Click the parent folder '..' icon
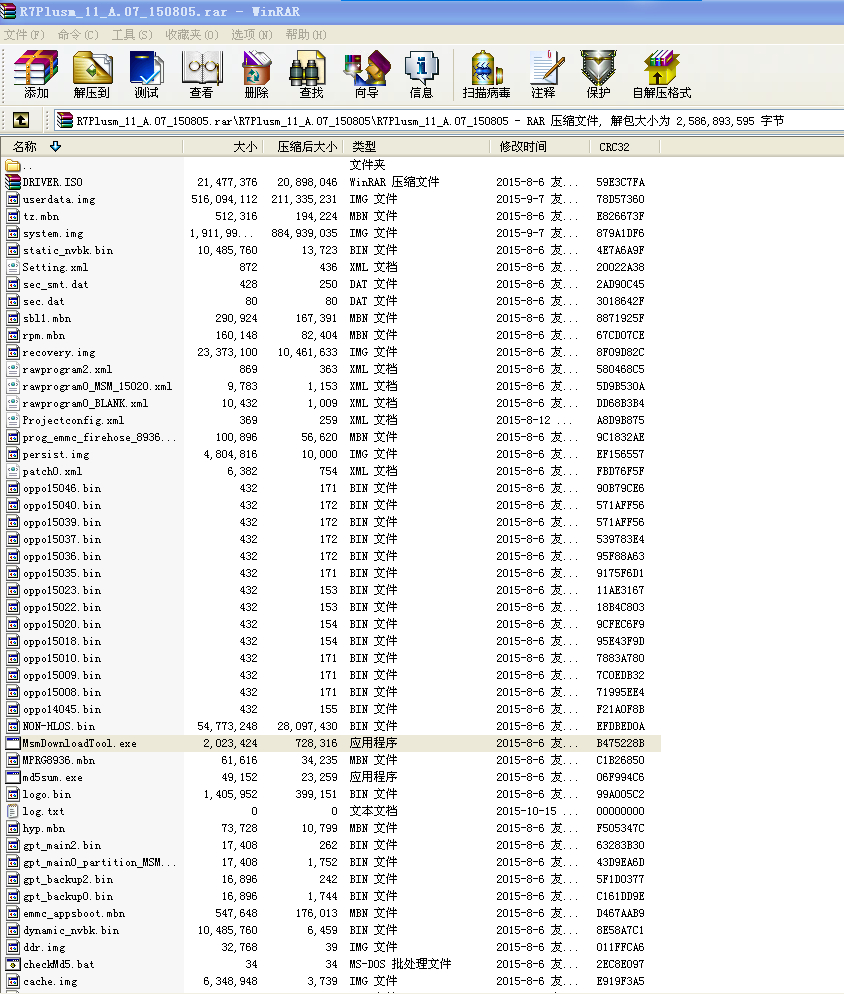The width and height of the screenshot is (844, 994). [x=13, y=165]
